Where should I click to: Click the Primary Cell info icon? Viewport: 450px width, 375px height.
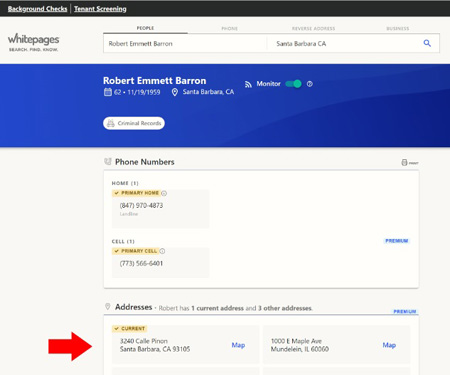pyautogui.click(x=162, y=251)
